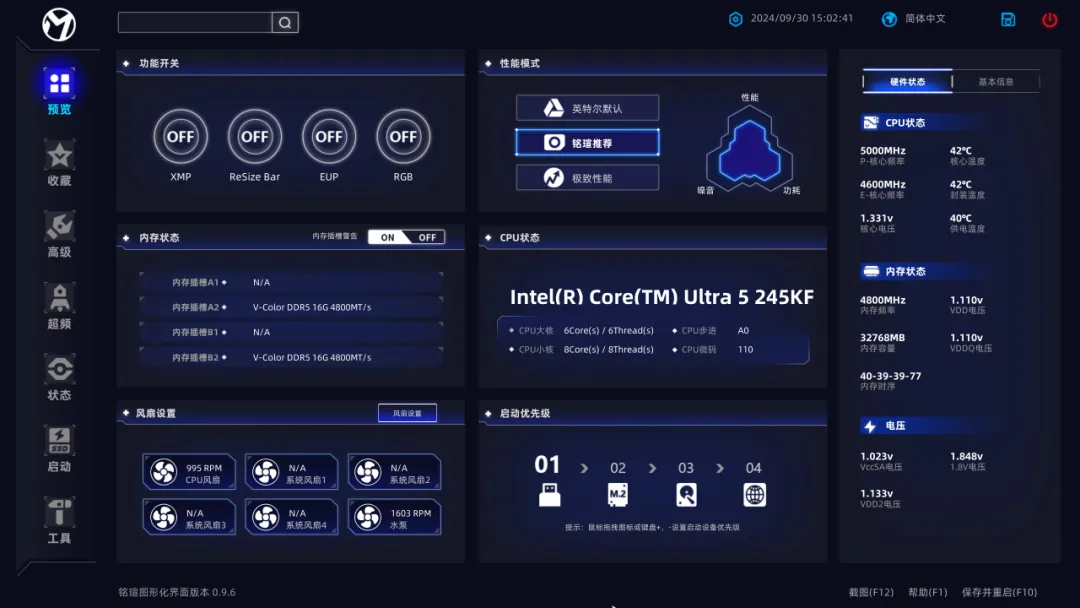Open the 状态 status sidebar icon
1080x608 pixels.
point(59,370)
